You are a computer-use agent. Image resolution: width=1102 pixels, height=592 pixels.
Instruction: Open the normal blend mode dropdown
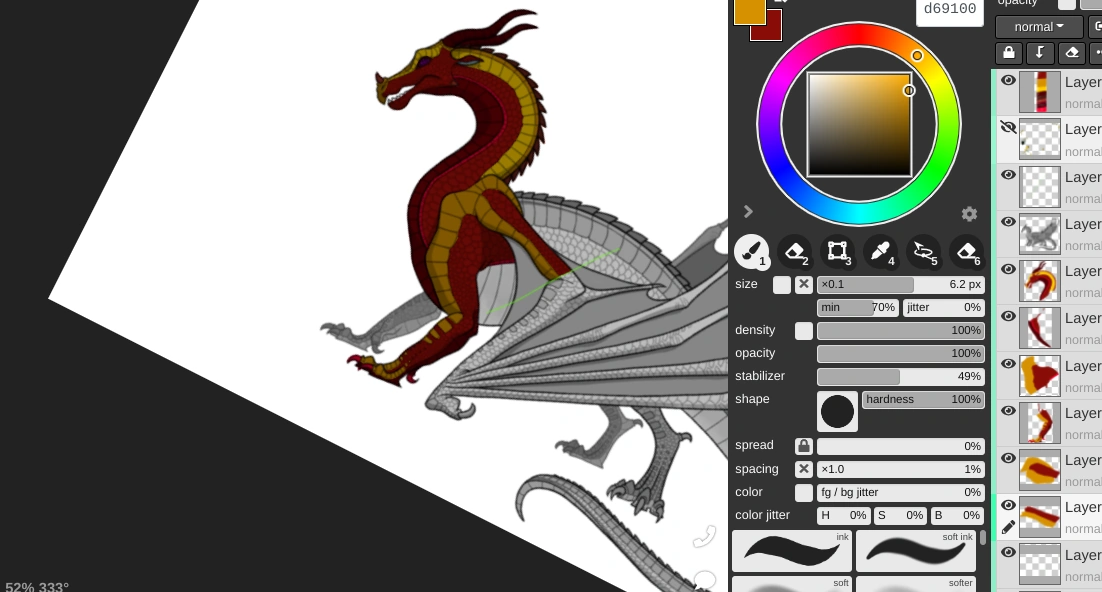click(1038, 26)
